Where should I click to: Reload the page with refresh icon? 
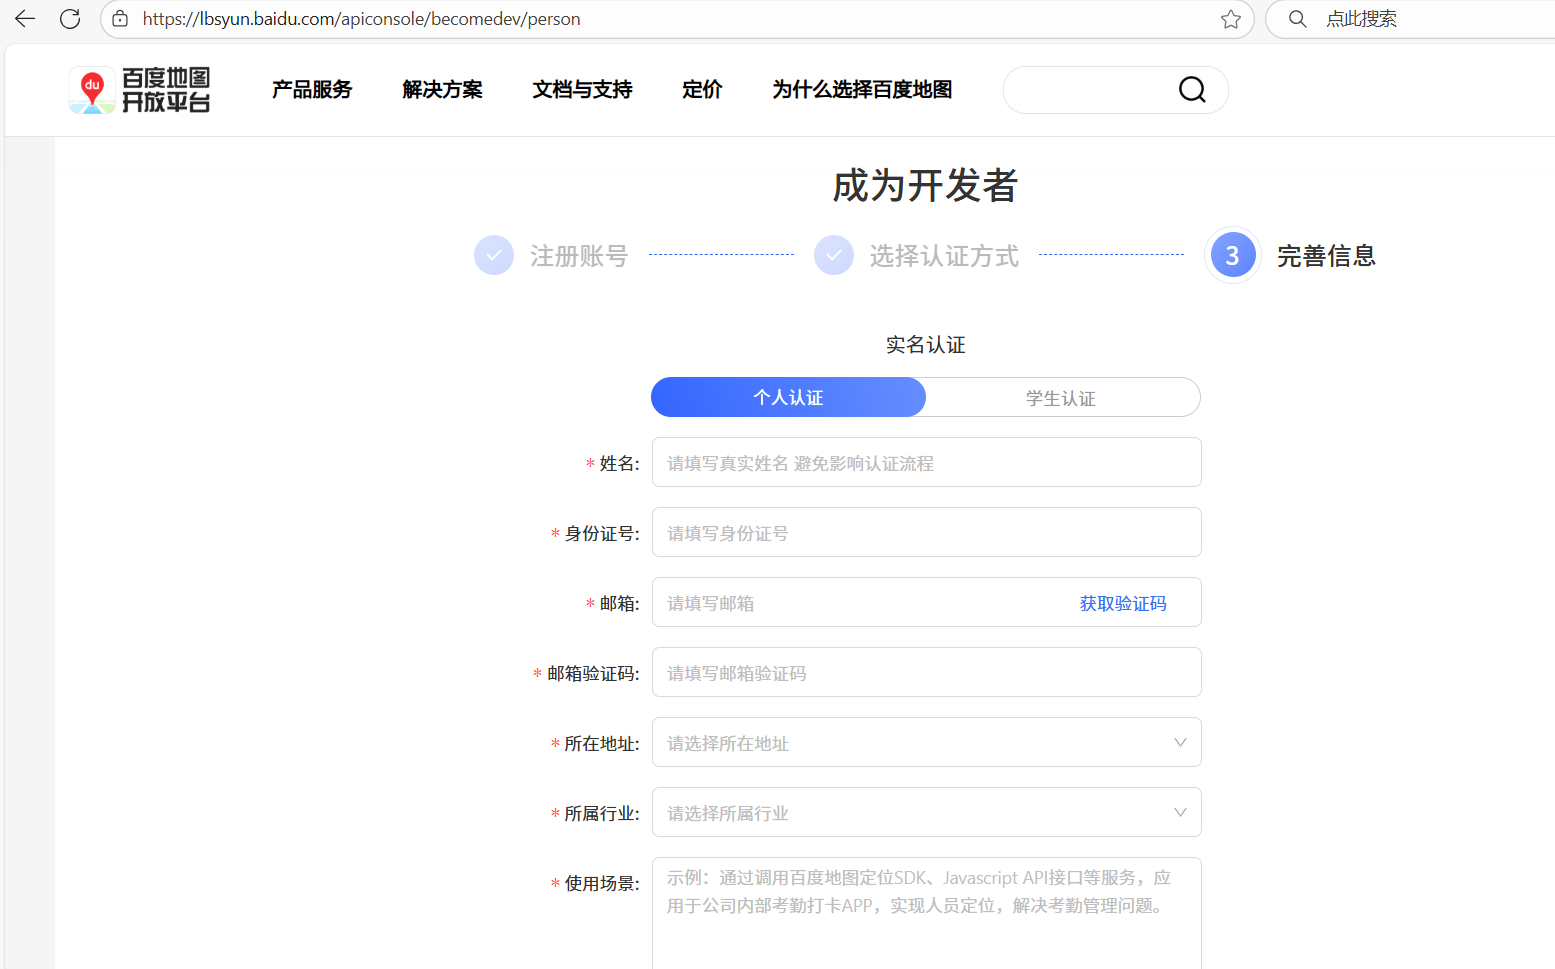pos(70,19)
